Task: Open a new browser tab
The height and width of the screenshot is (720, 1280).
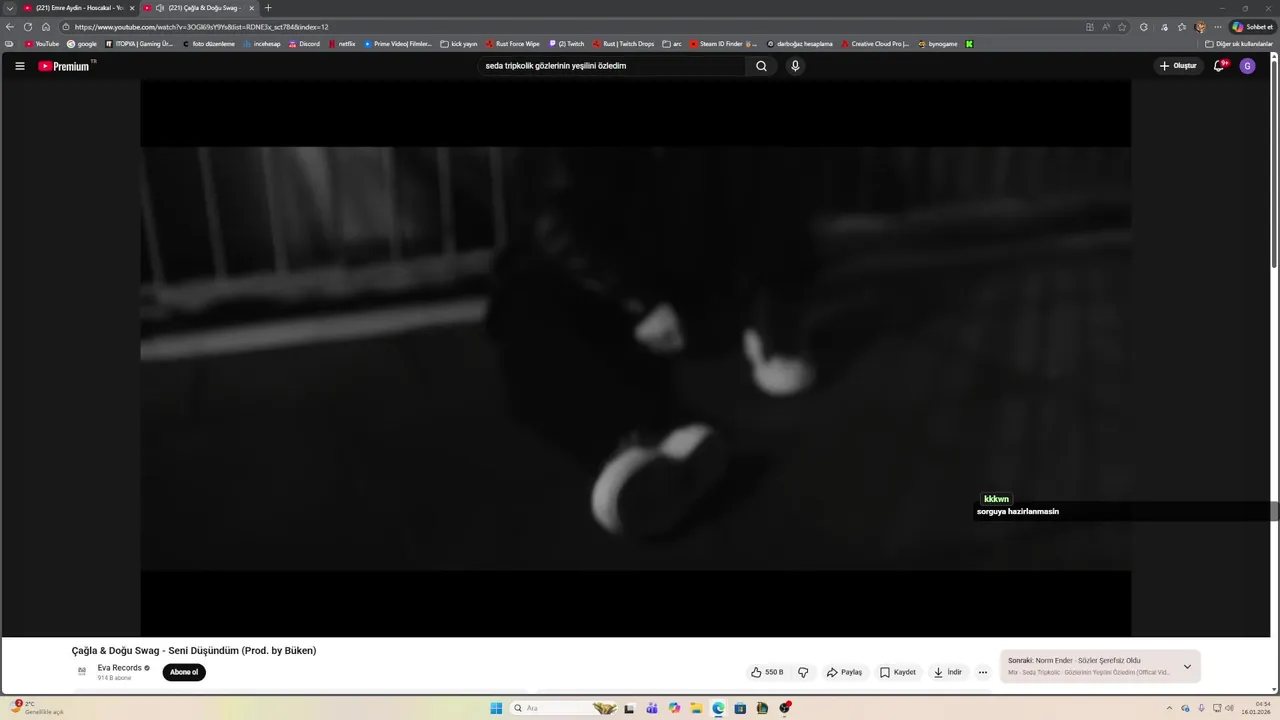Action: pyautogui.click(x=268, y=8)
